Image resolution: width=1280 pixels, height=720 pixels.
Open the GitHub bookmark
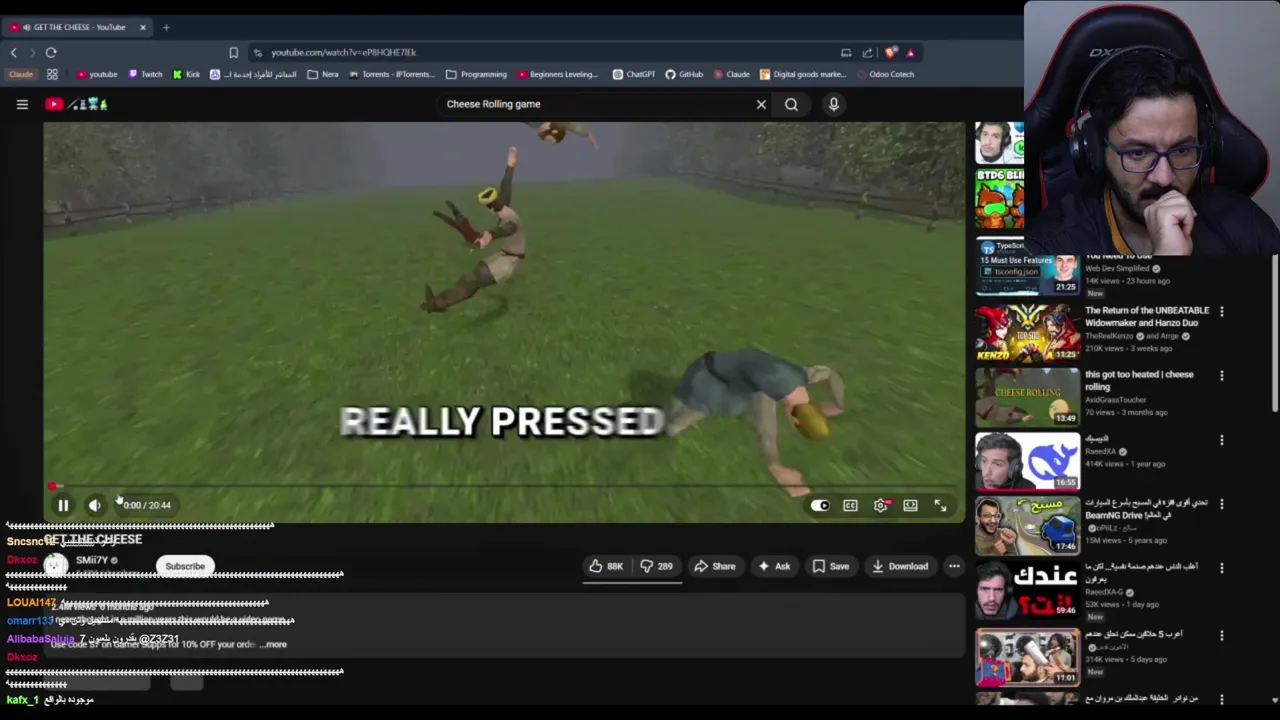[x=684, y=74]
